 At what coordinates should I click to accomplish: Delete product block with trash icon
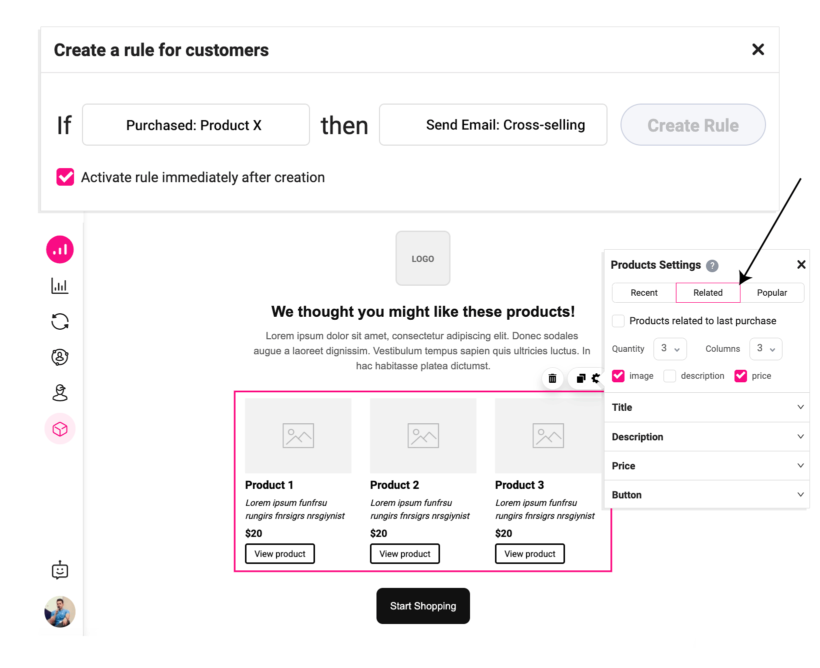553,379
